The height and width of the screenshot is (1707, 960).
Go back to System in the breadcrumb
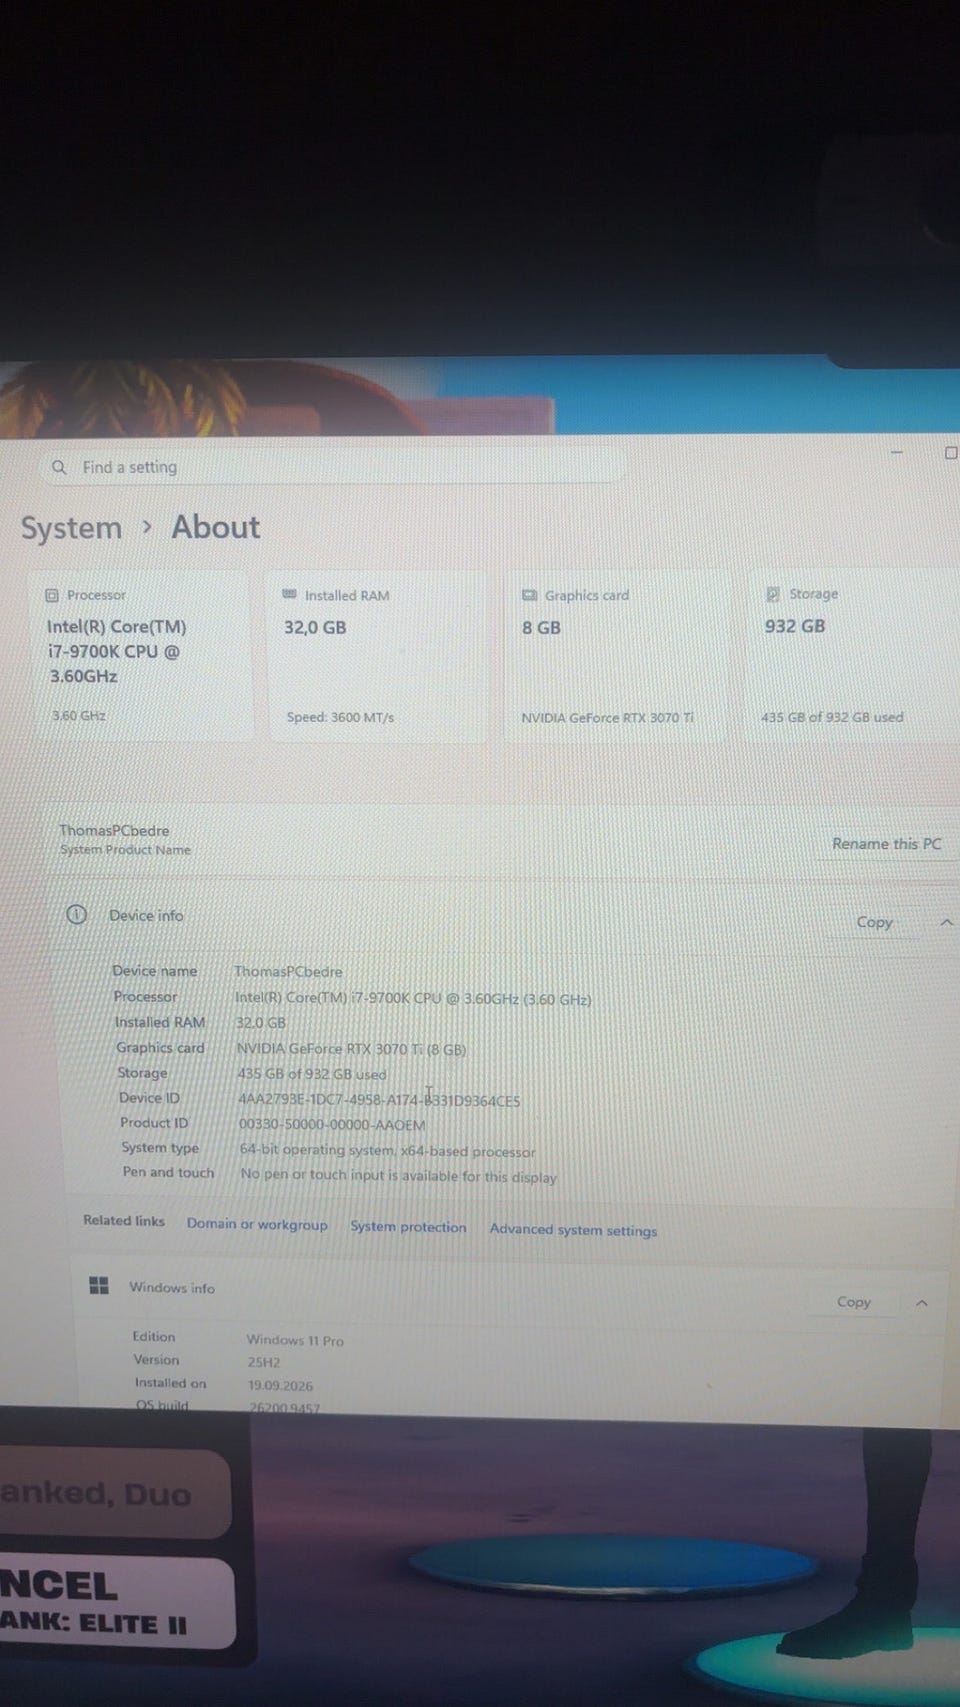tap(71, 528)
